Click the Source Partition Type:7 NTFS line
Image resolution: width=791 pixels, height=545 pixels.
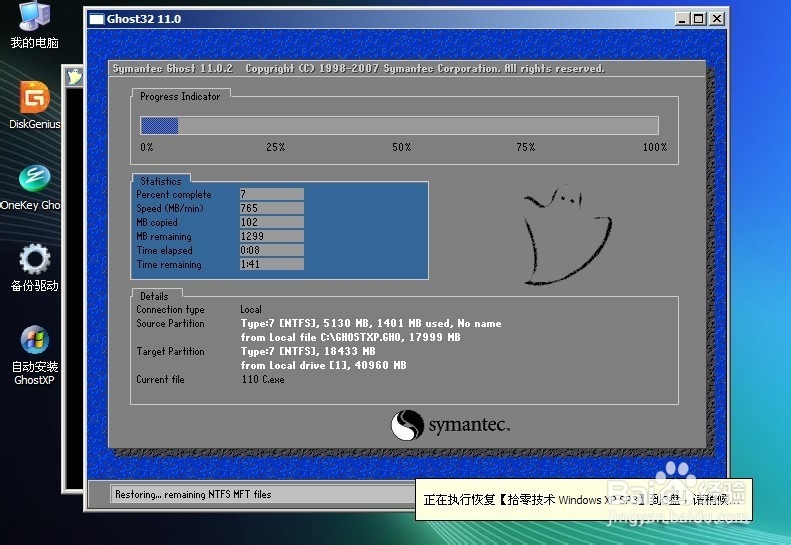(371, 323)
